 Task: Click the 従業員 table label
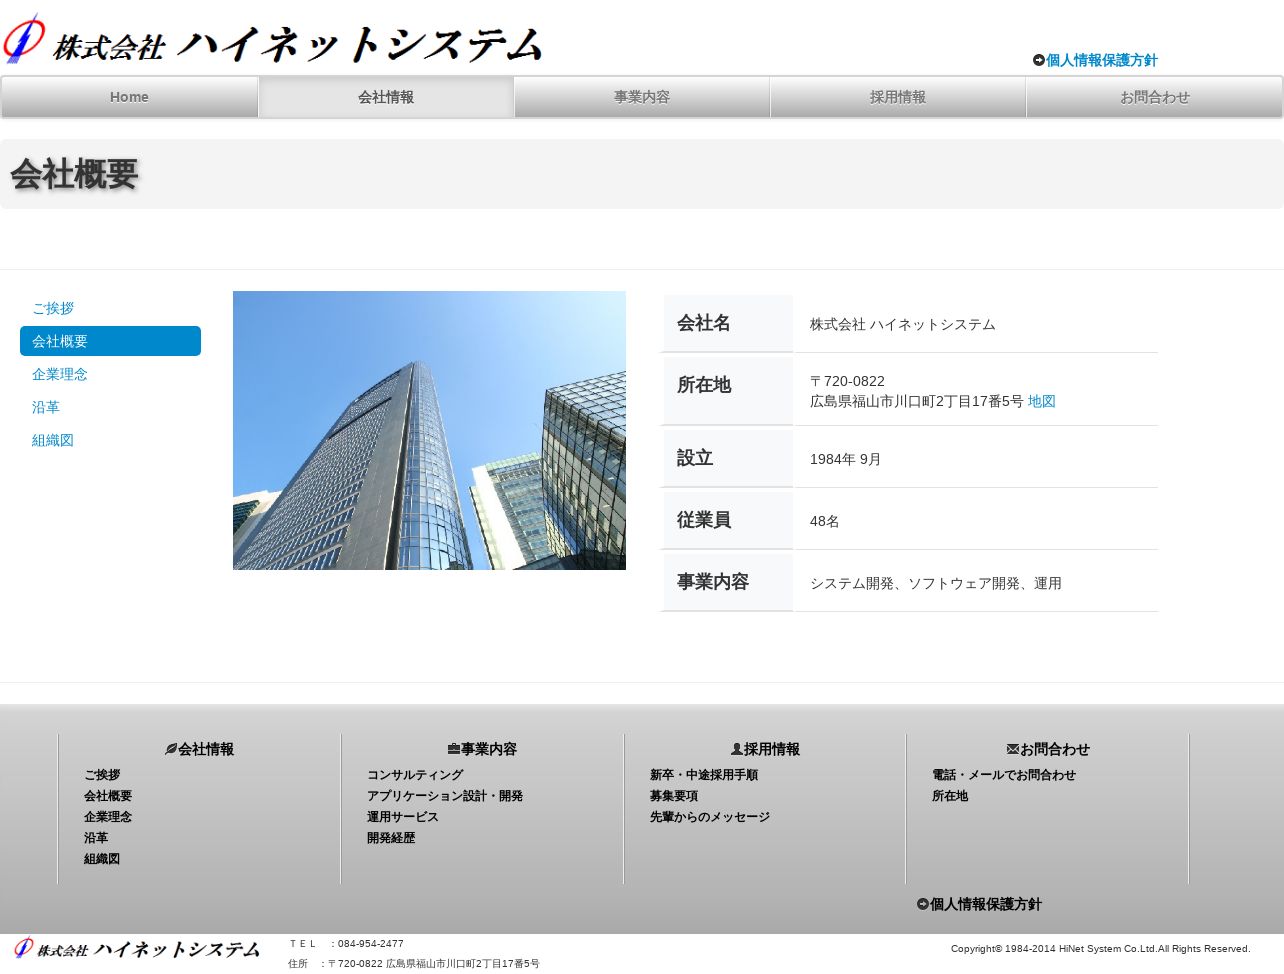[x=704, y=520]
